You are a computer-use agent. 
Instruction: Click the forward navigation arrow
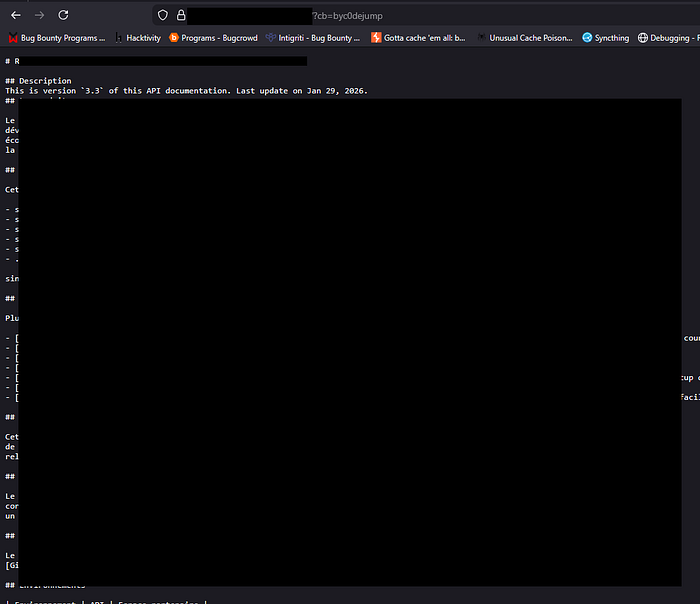coord(39,15)
